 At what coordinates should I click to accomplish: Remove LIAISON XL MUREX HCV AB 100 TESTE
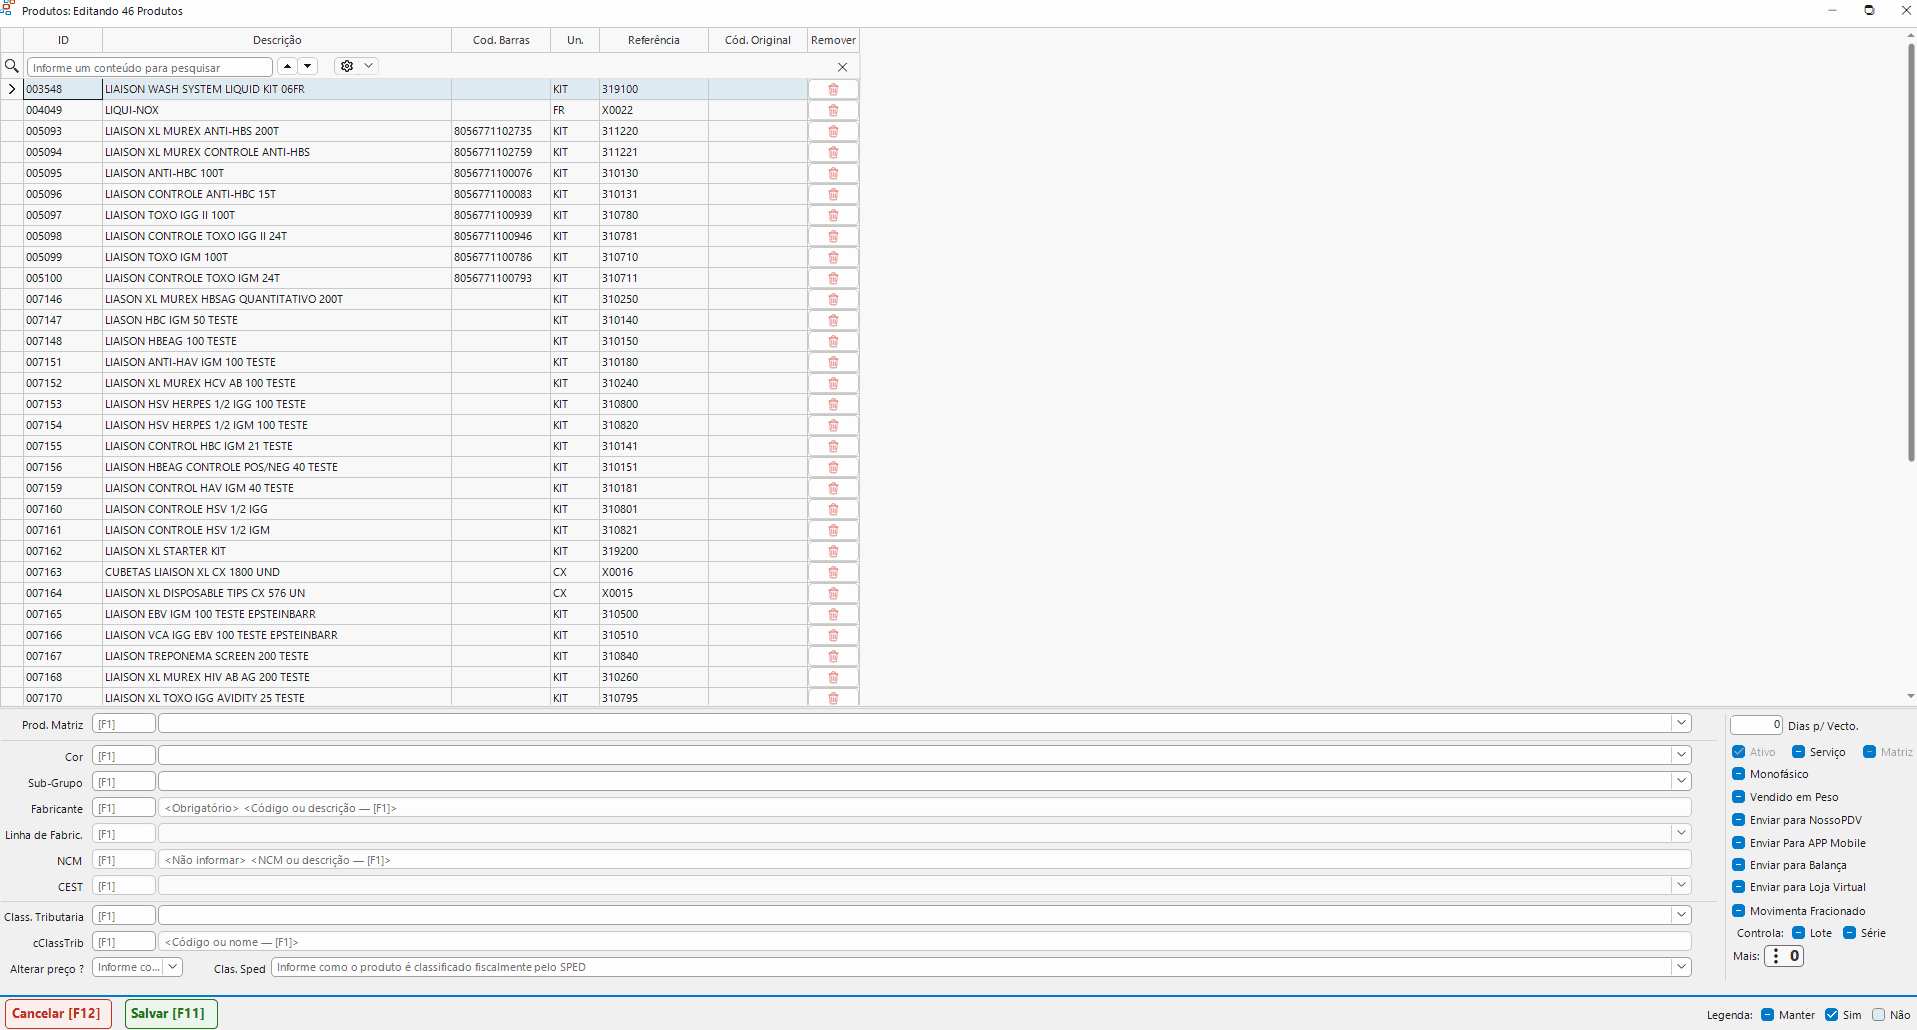pyautogui.click(x=833, y=383)
